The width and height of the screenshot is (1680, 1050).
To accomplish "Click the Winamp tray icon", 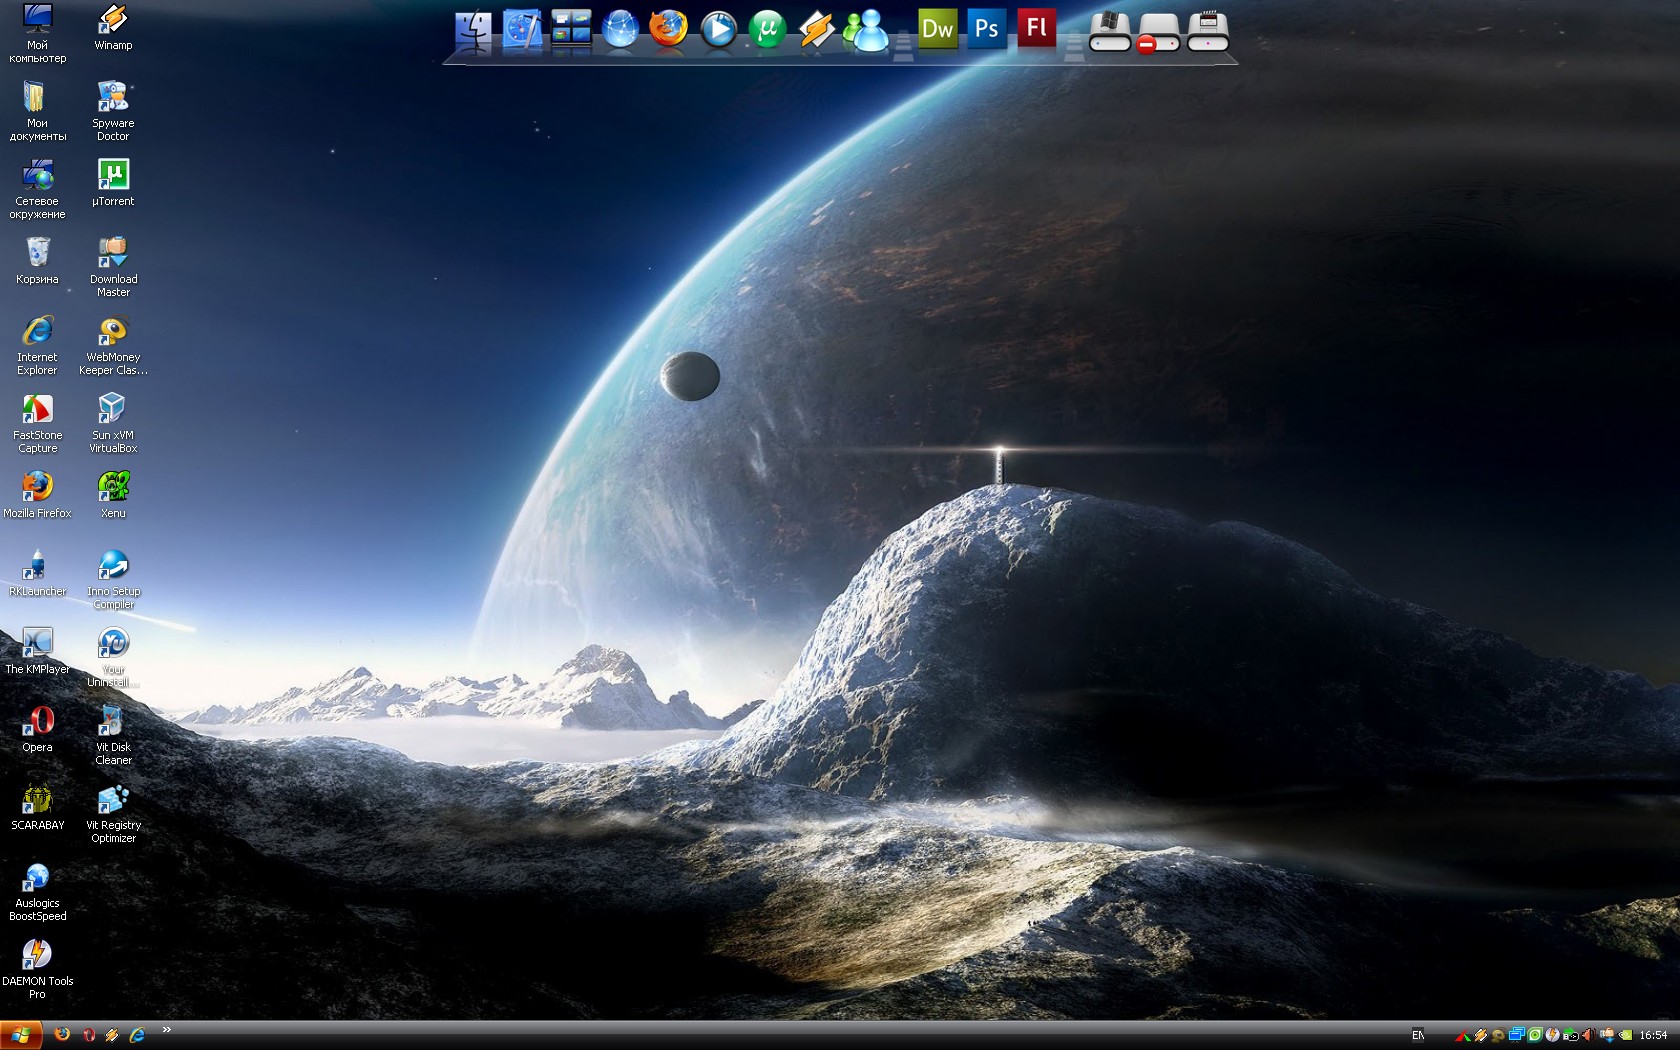I will [x=1481, y=1035].
